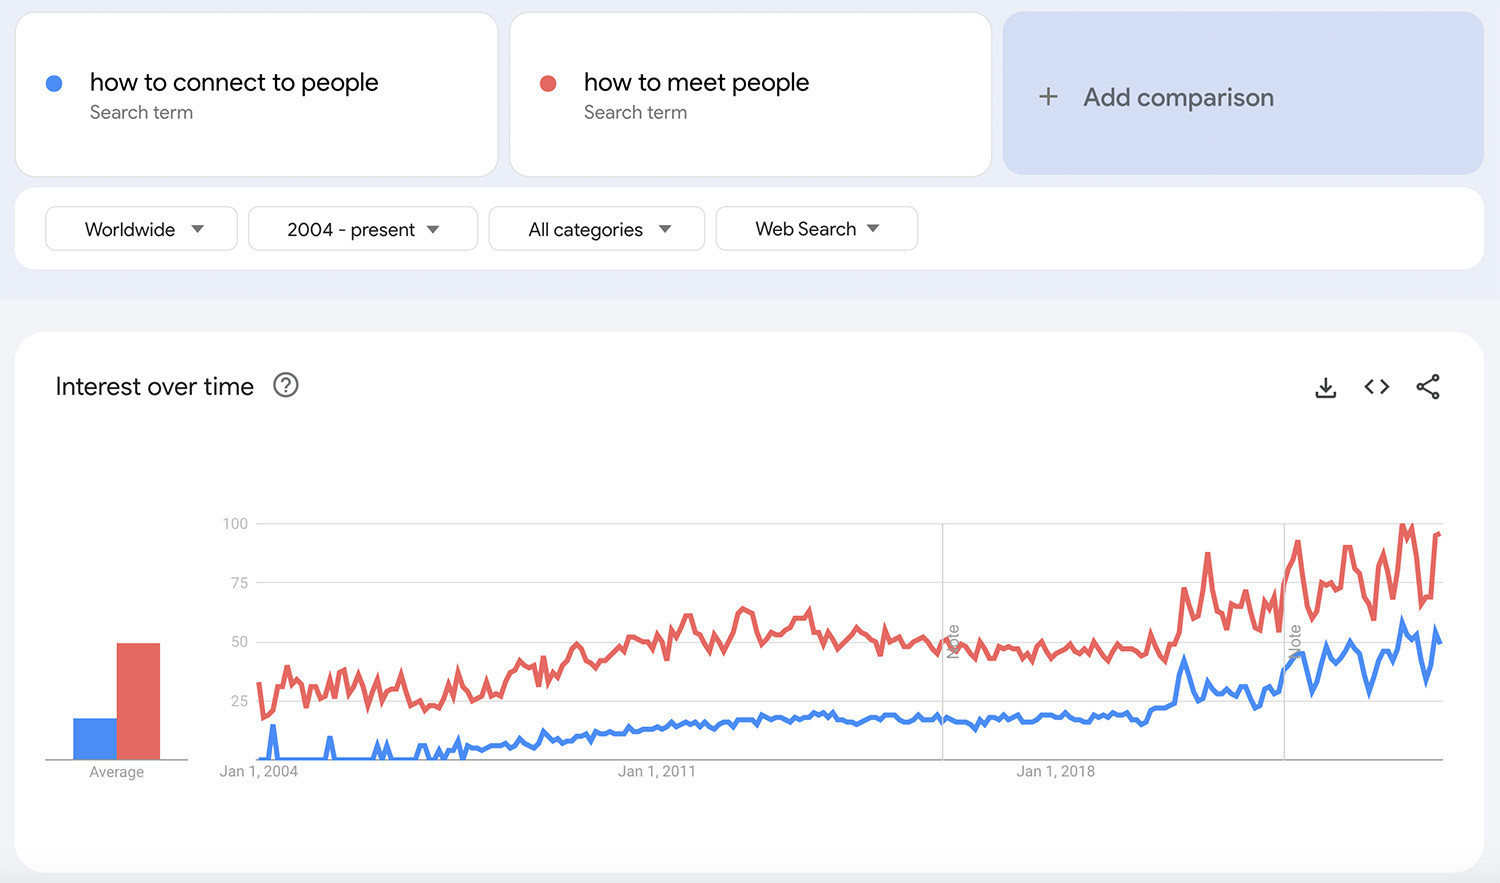Share the interest over time chart
This screenshot has height=883, width=1500.
pos(1428,387)
